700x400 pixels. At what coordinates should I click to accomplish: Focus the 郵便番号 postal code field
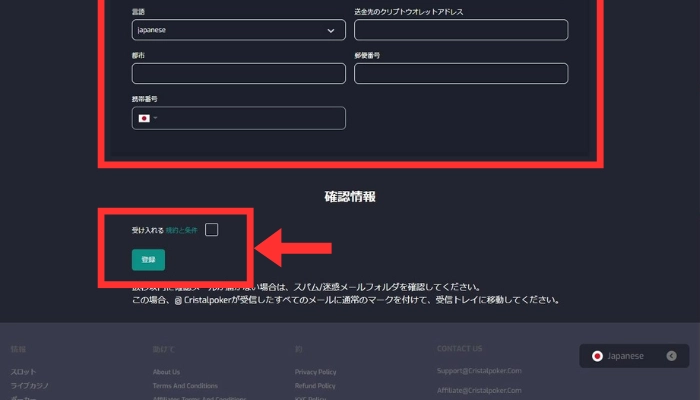click(461, 73)
